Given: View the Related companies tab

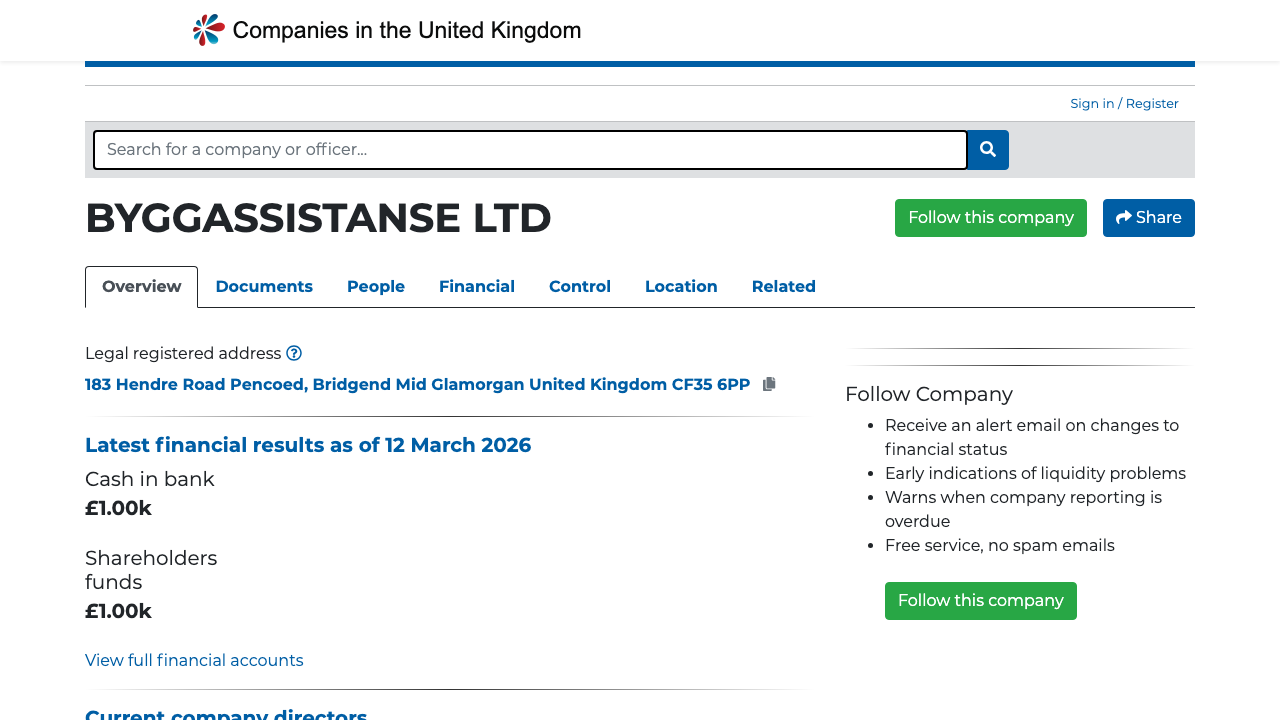Looking at the screenshot, I should click(x=783, y=287).
